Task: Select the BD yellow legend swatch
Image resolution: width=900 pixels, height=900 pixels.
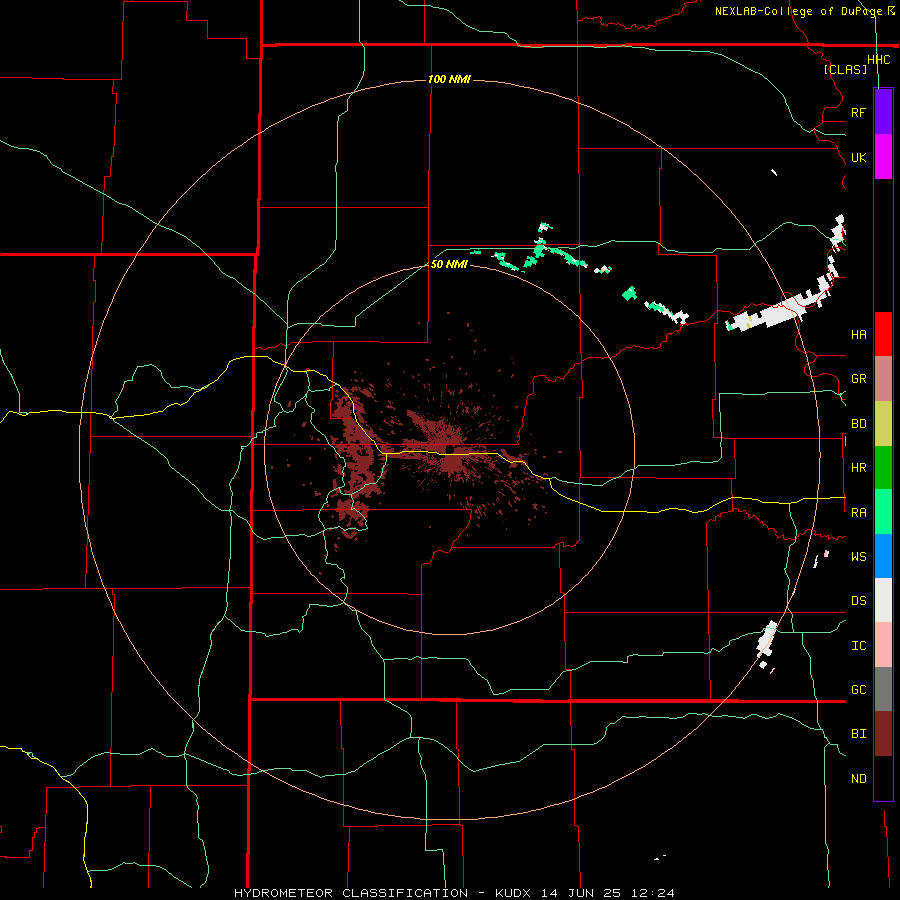Action: (x=883, y=424)
